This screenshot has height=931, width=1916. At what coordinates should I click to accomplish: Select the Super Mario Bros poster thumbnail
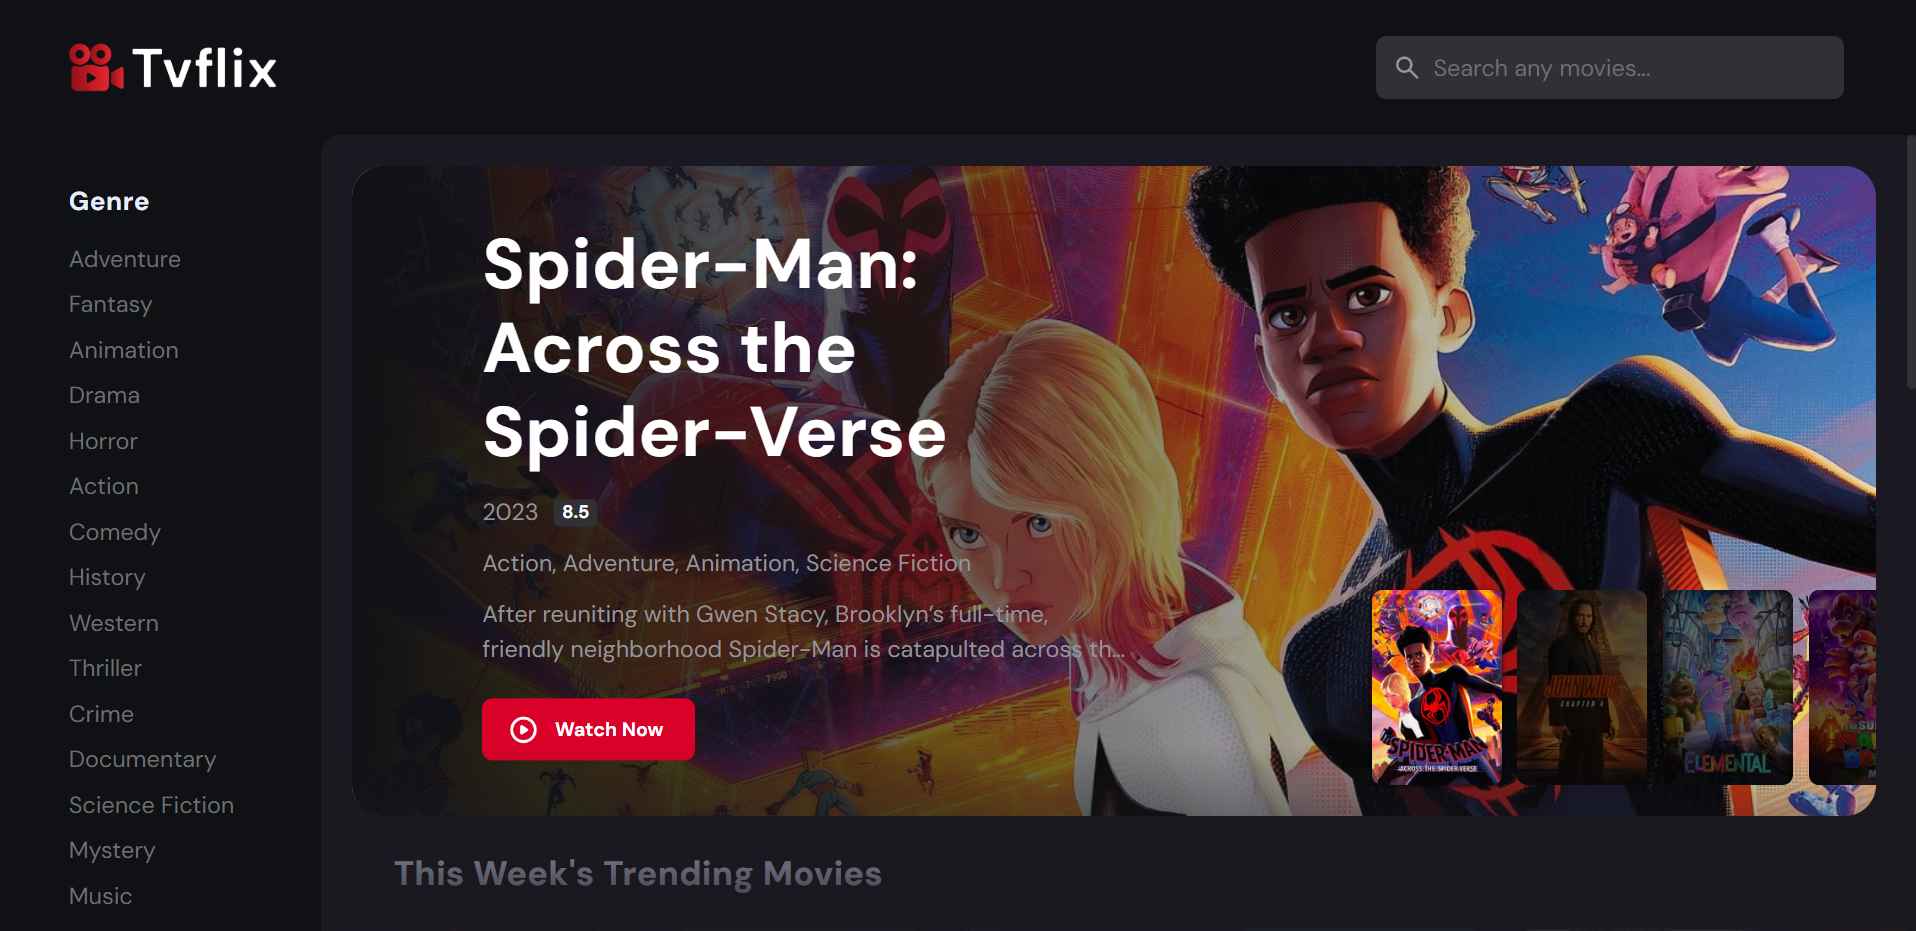pyautogui.click(x=1842, y=687)
